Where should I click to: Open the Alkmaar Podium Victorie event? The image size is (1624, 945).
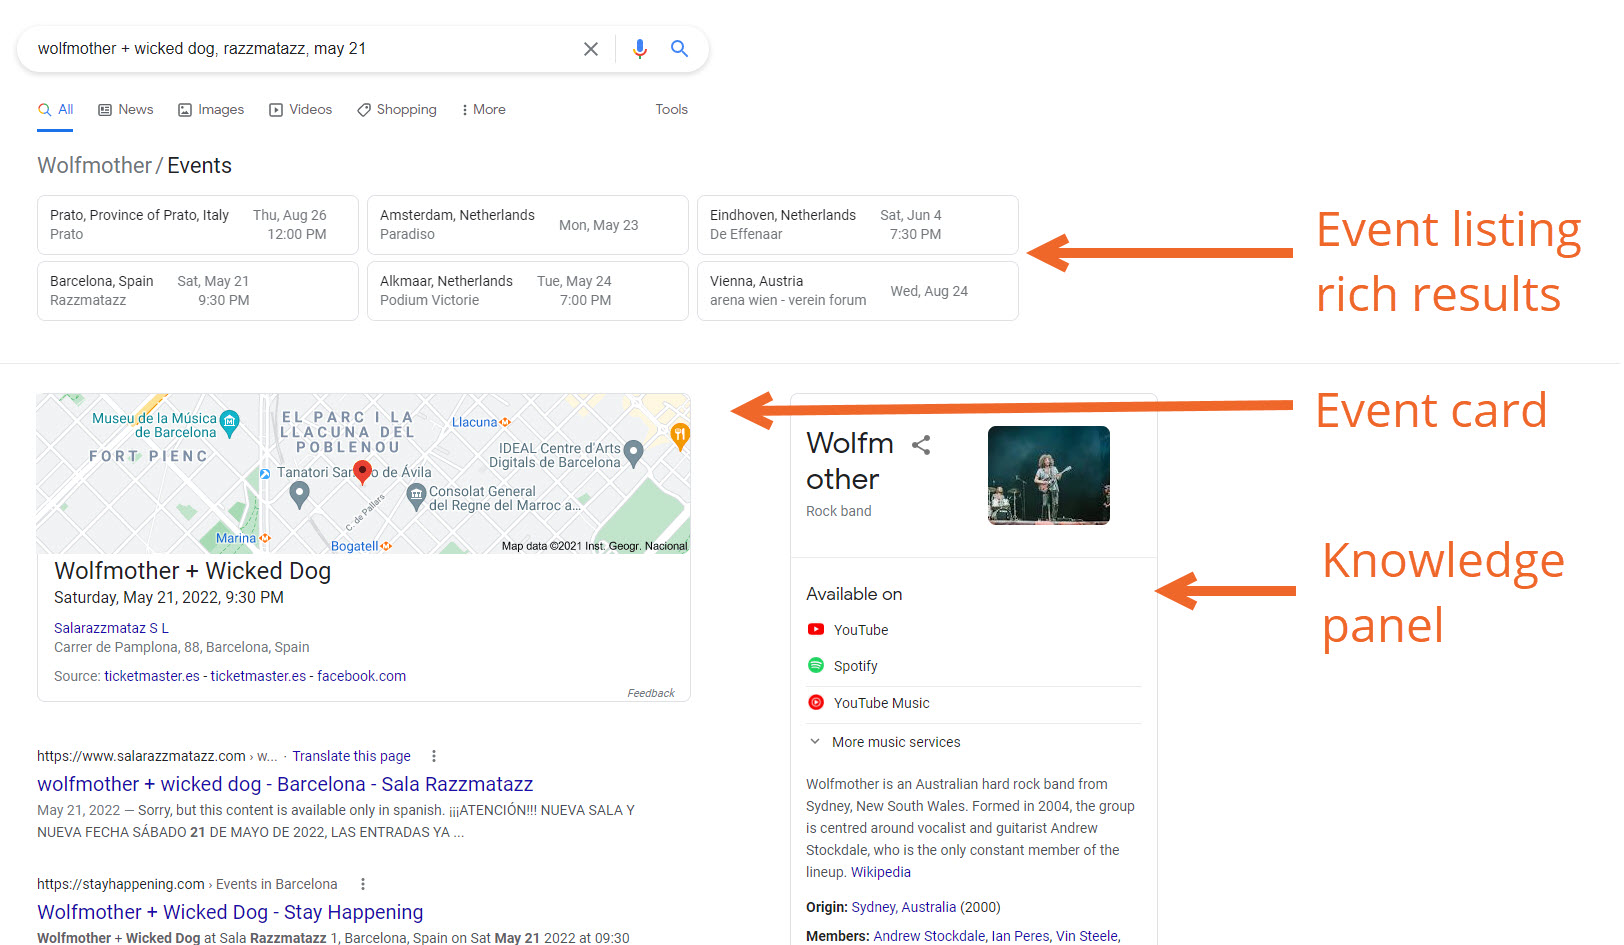coord(528,291)
